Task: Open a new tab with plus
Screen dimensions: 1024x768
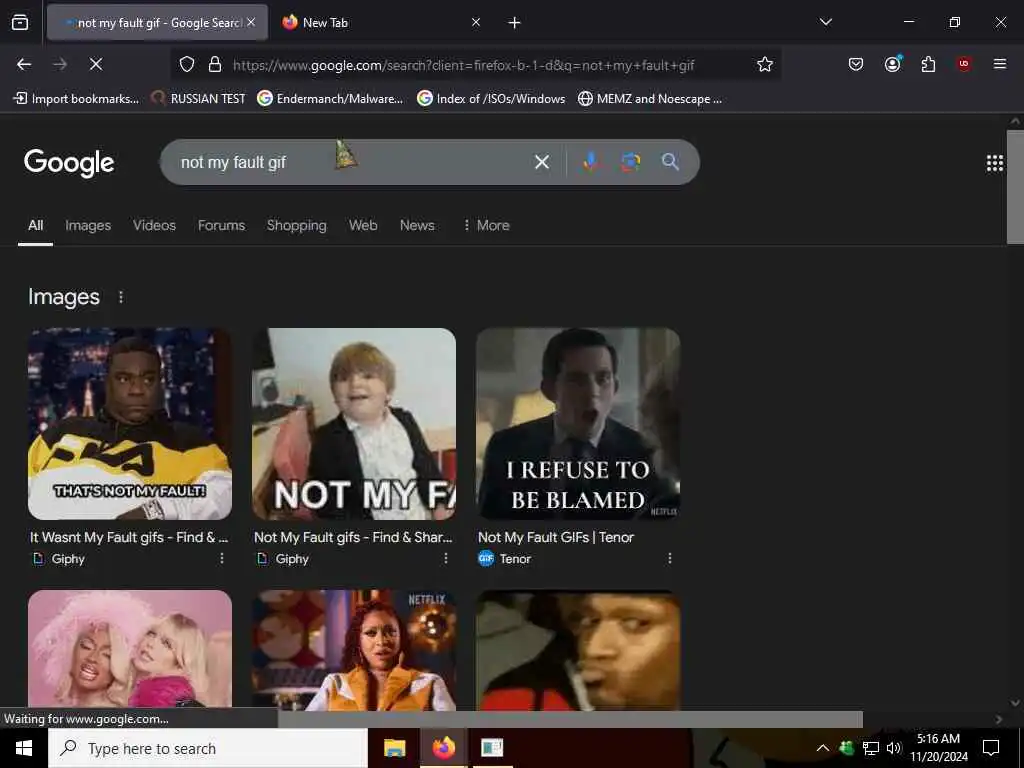Action: pos(515,23)
